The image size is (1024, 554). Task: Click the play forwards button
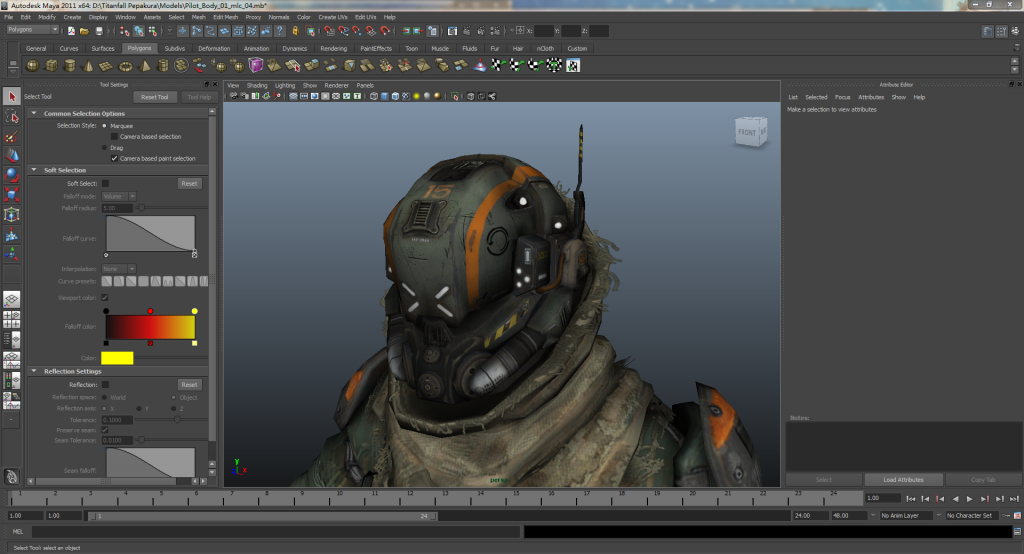[969, 498]
